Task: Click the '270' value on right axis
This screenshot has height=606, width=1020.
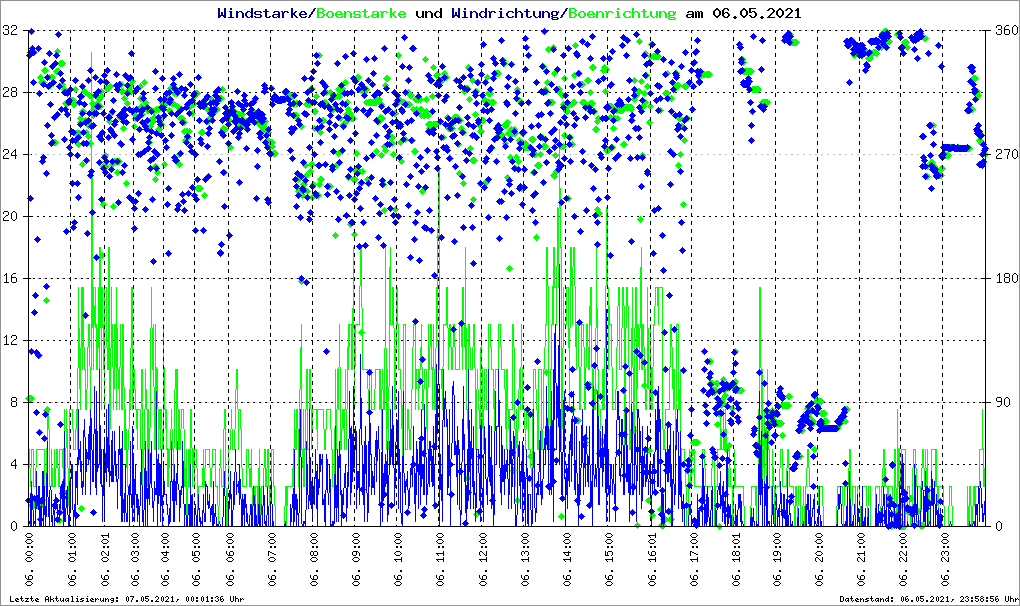Action: tap(1002, 155)
